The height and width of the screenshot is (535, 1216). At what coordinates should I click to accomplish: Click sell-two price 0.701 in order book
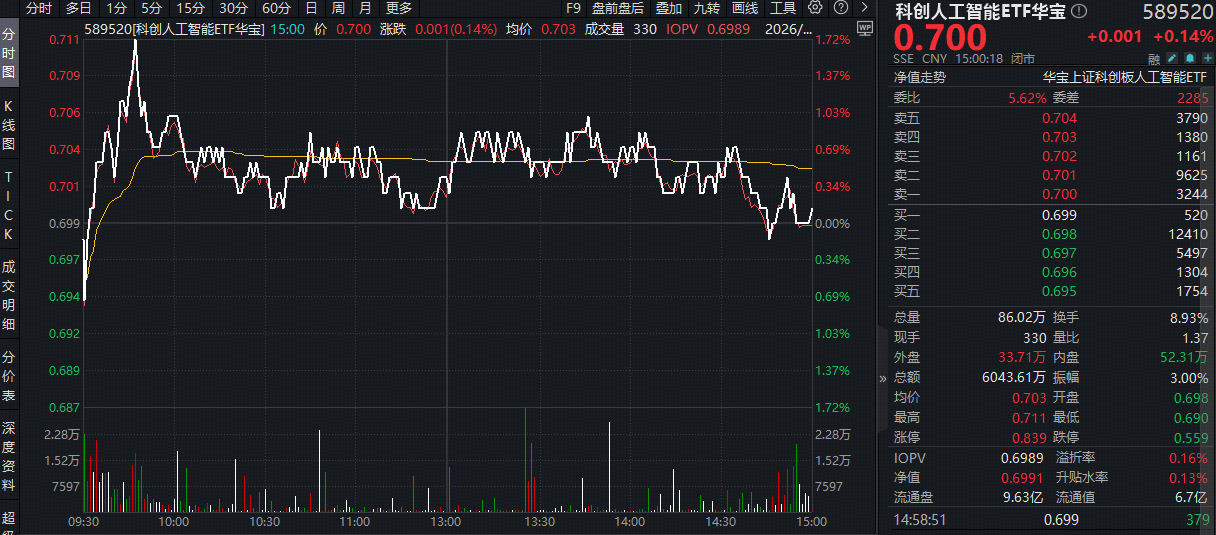(1059, 175)
